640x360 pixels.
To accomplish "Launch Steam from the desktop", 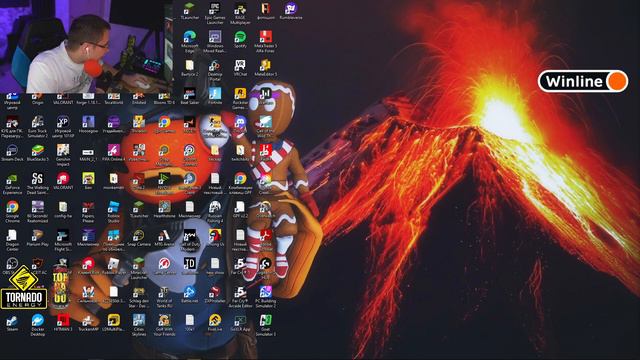I will (12, 322).
